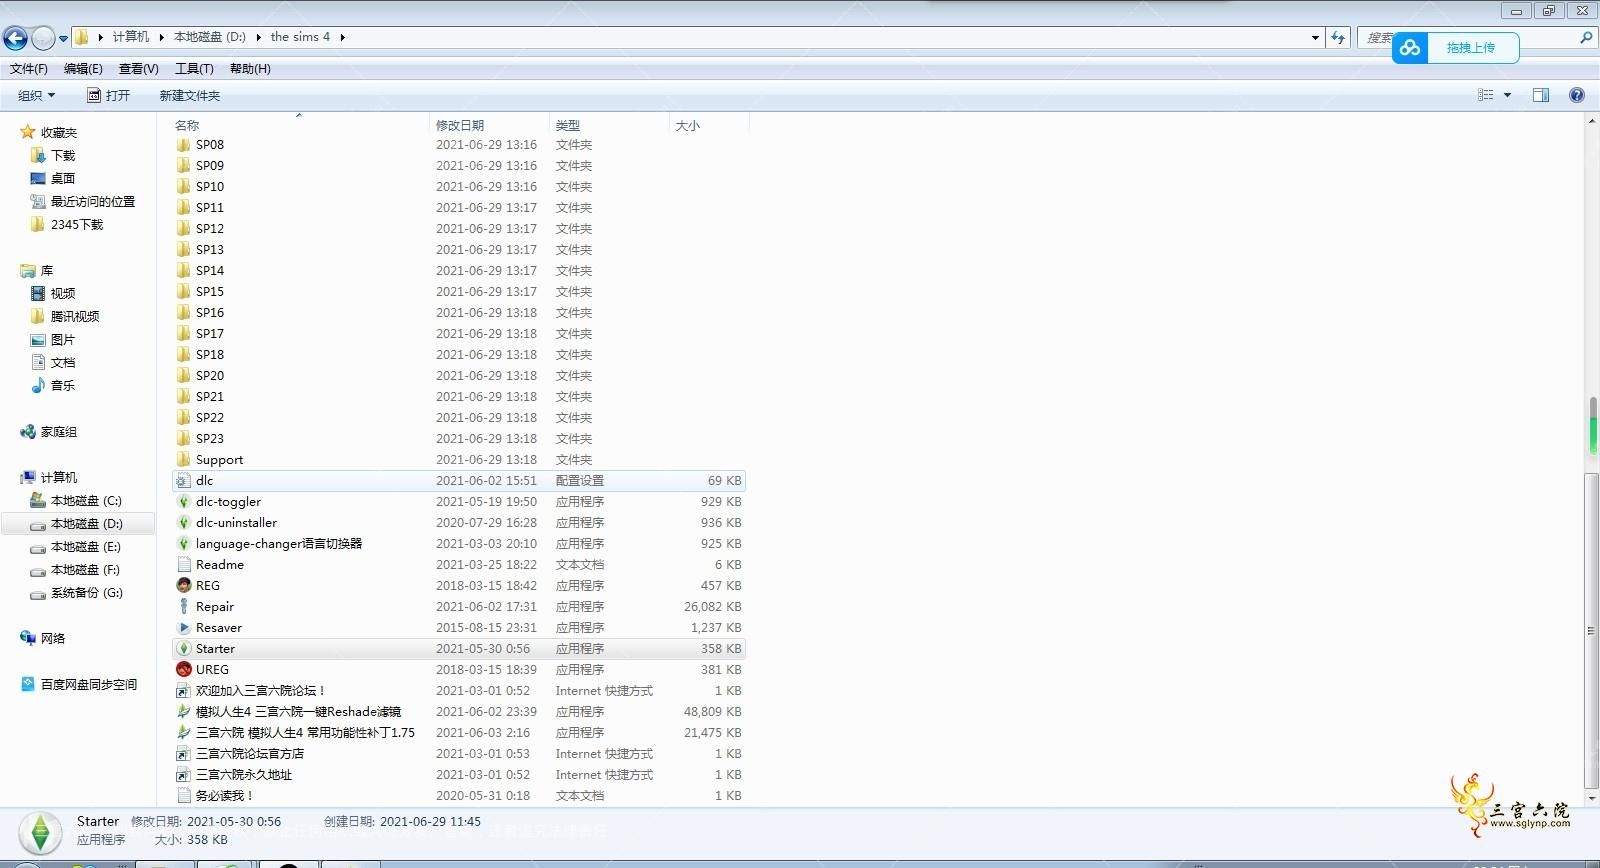
Task: Open the 工具(T) menu
Action: coord(194,69)
